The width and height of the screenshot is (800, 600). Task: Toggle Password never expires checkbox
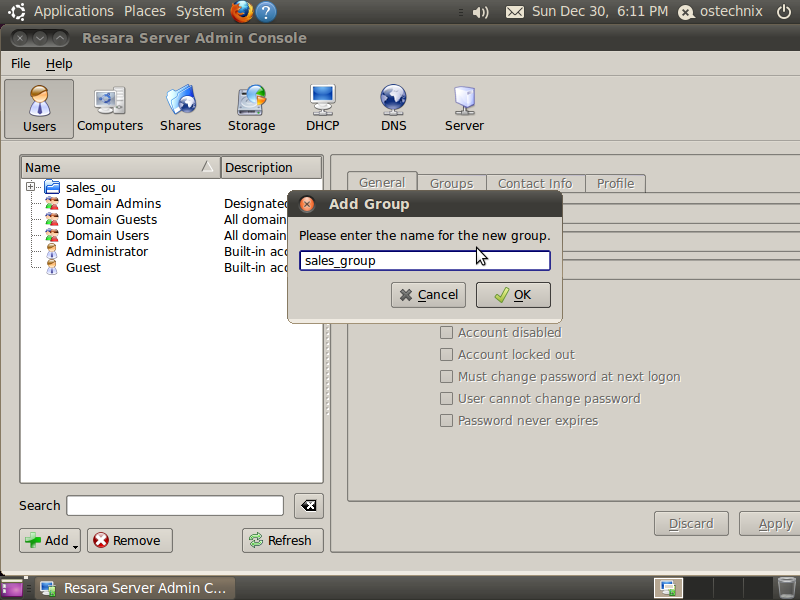click(446, 420)
